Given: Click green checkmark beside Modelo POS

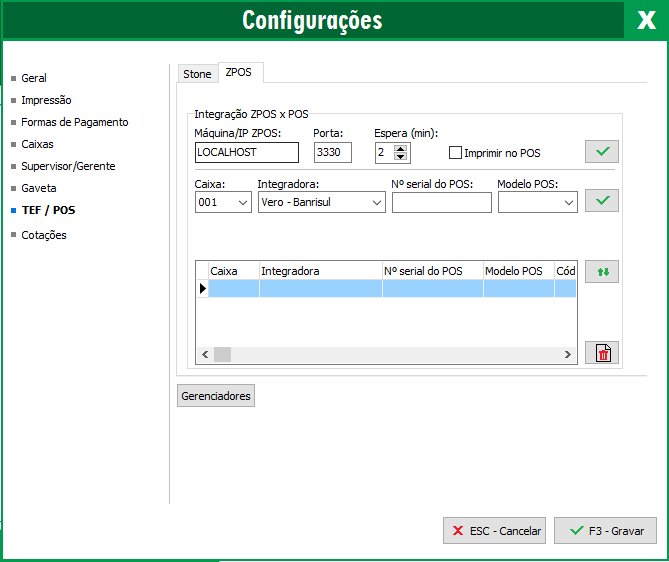Looking at the screenshot, I should [x=602, y=201].
